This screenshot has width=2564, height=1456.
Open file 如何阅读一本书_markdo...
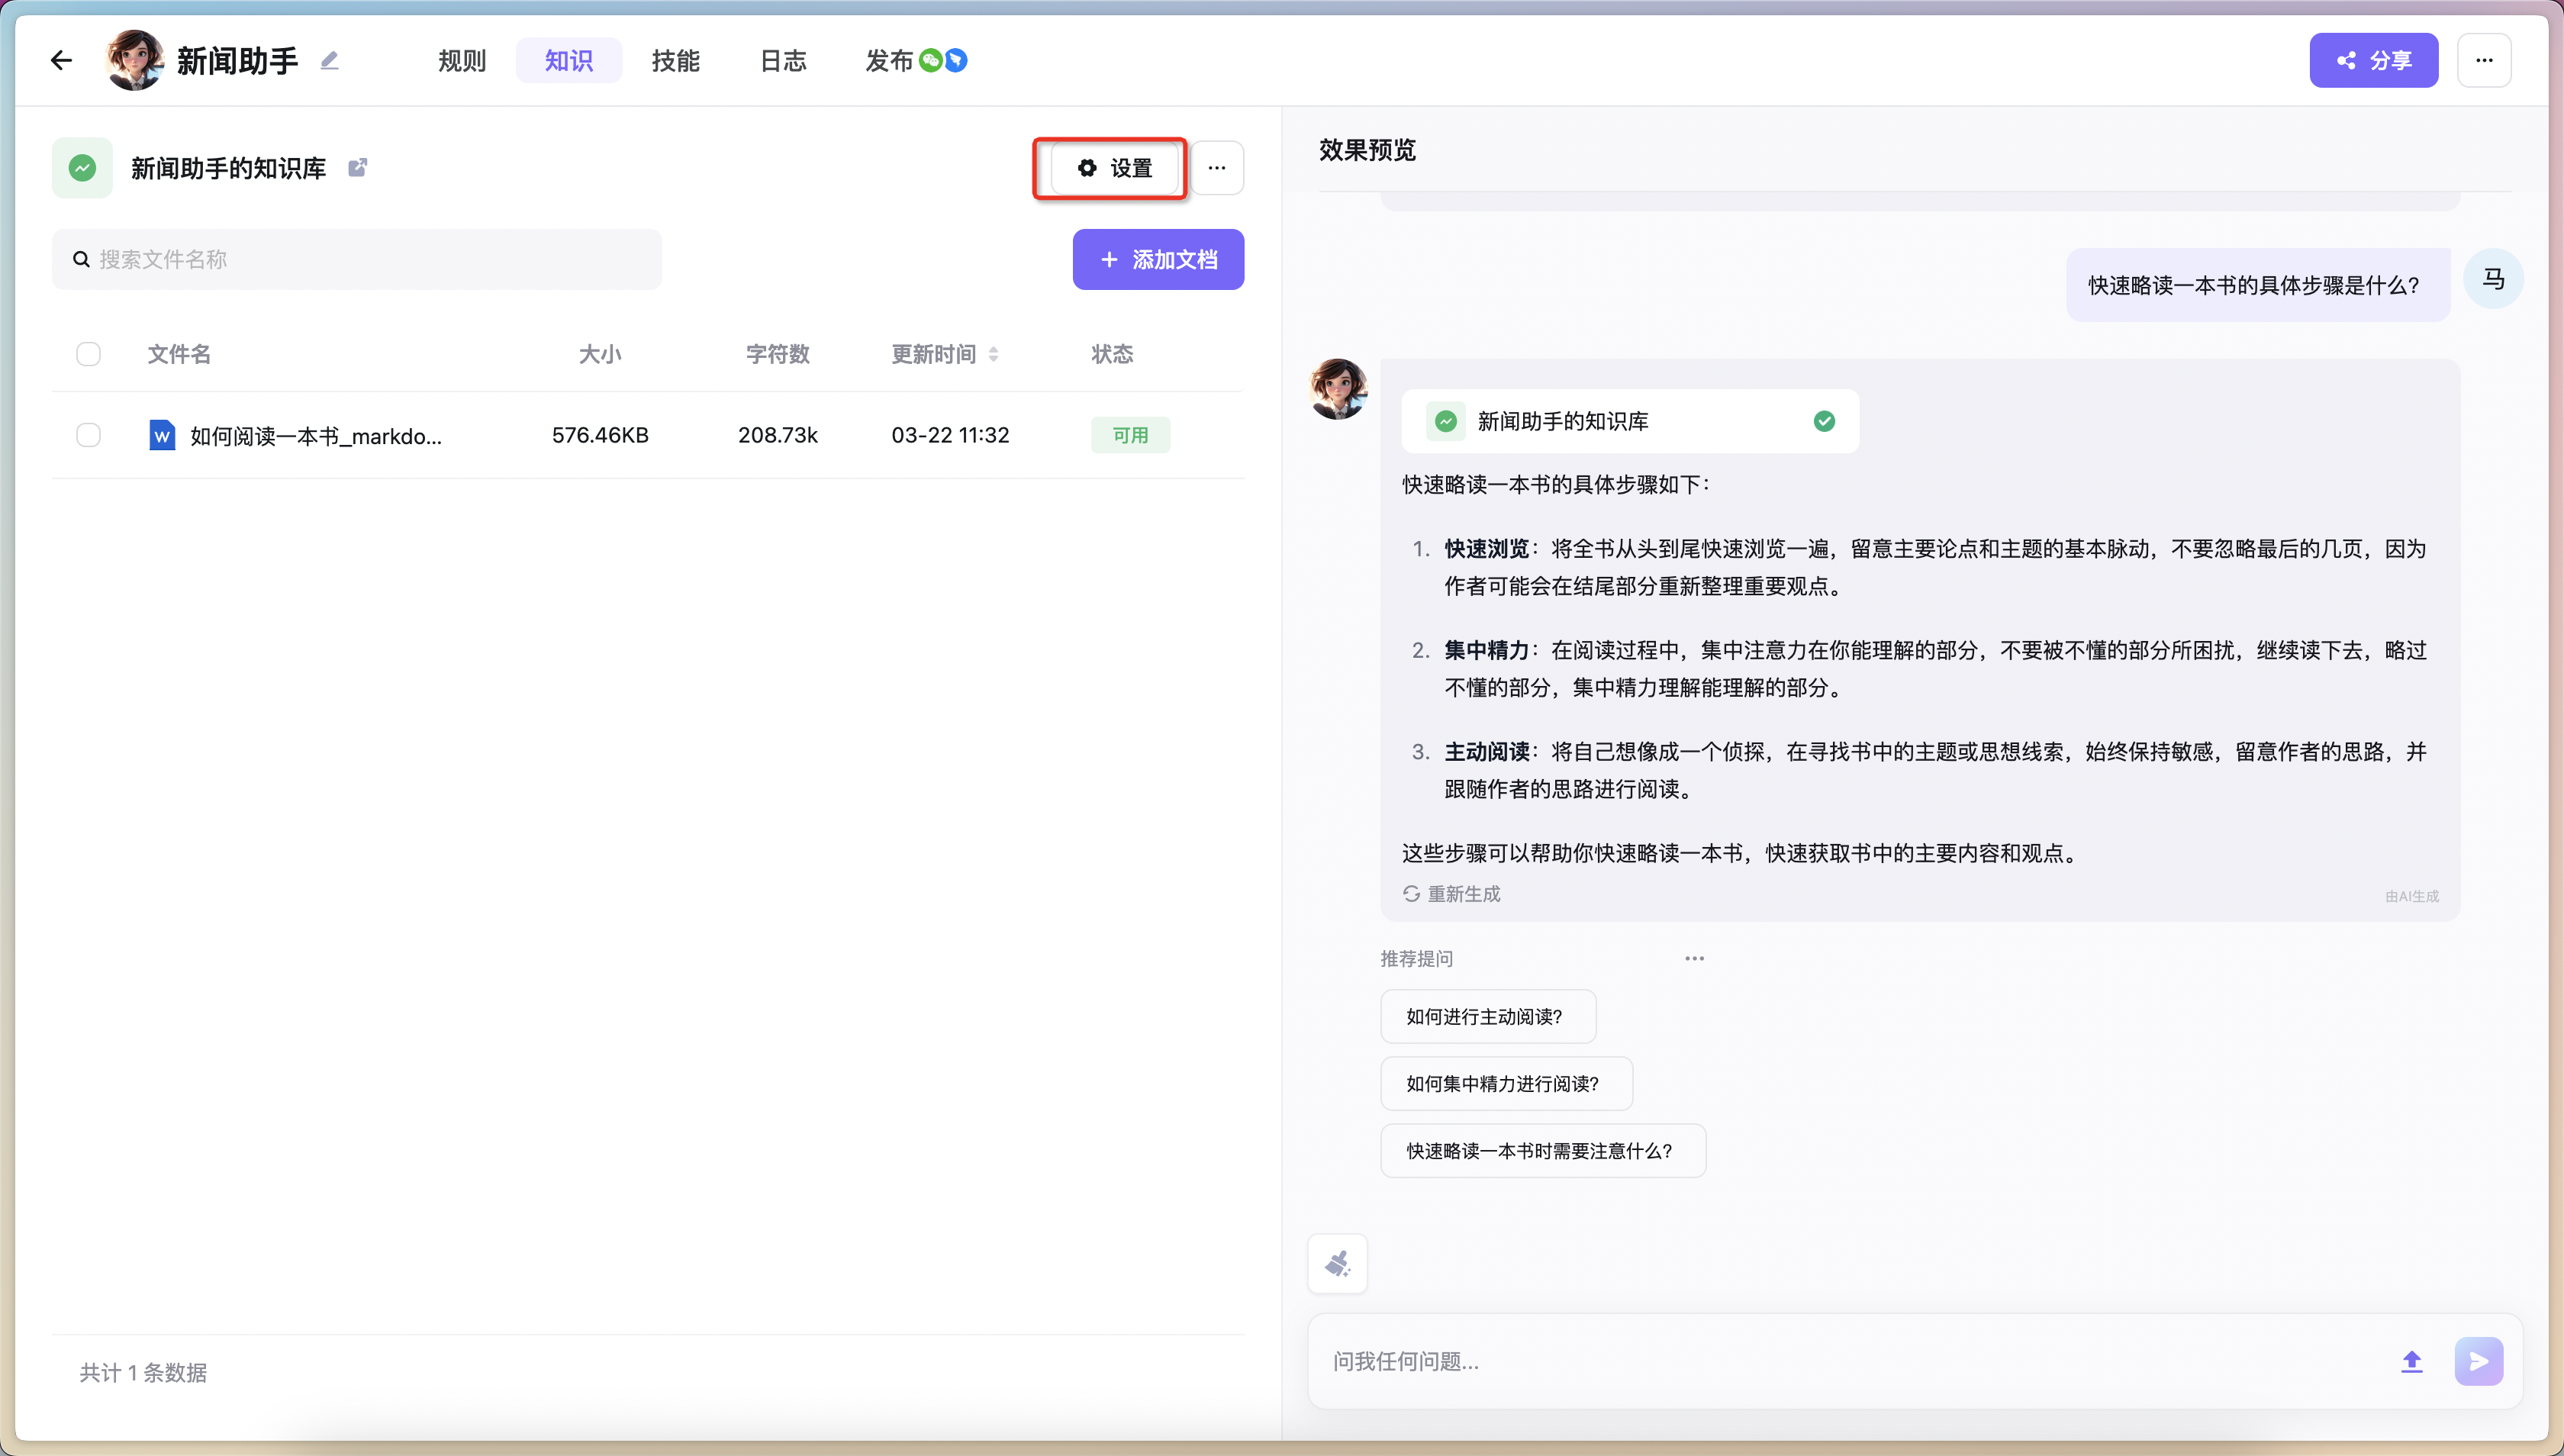tap(316, 436)
